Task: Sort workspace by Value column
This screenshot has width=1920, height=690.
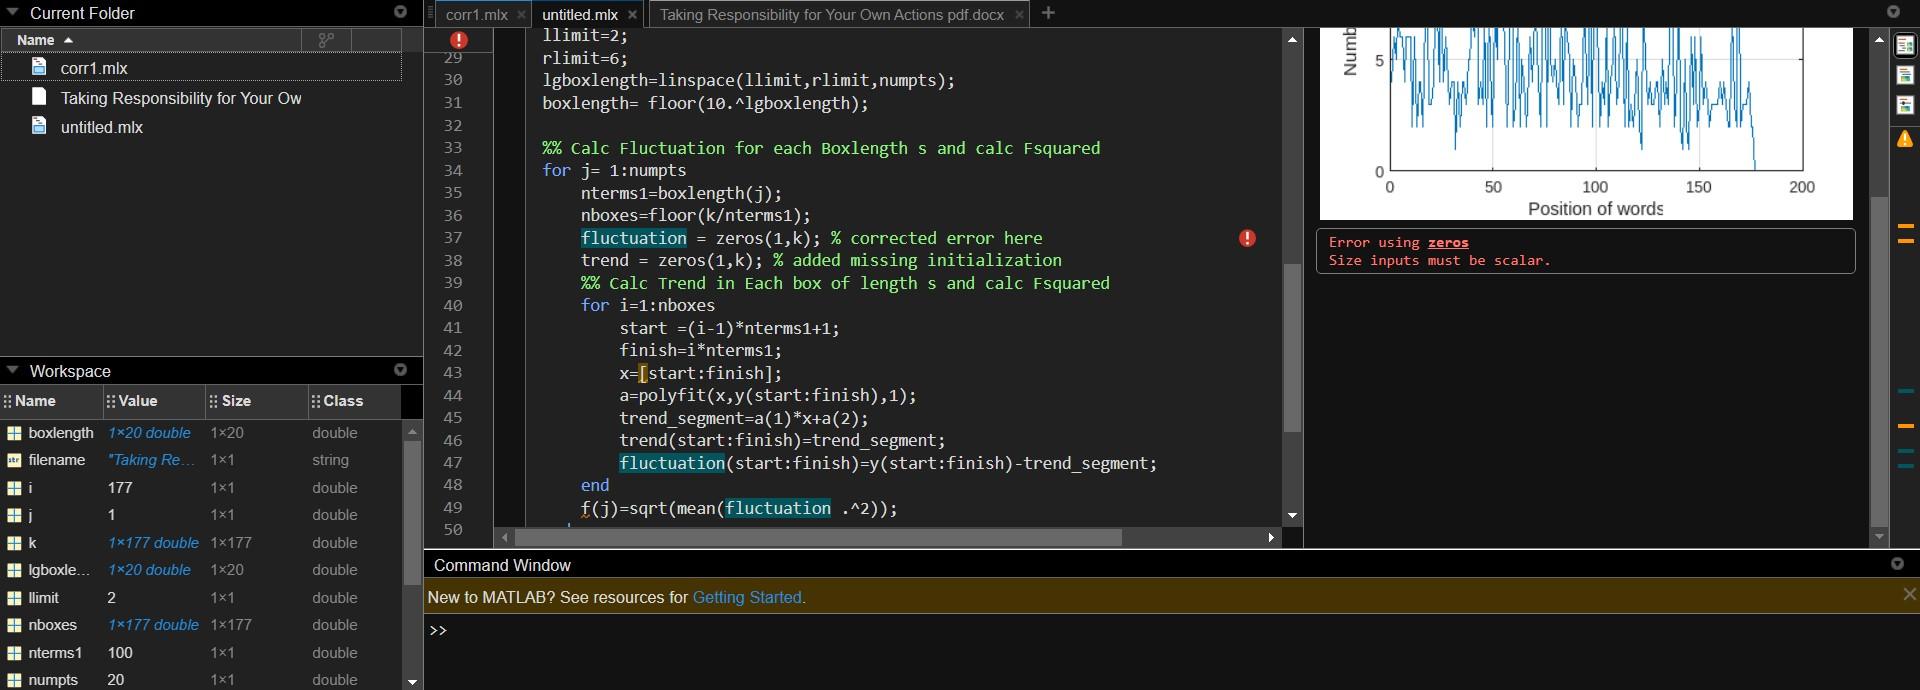Action: (x=154, y=401)
